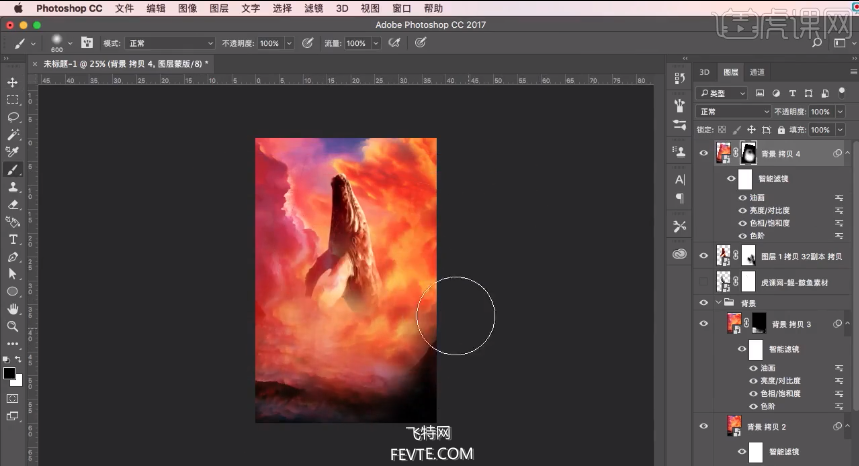Viewport: 859px width, 466px height.
Task: Select the Magic Wand tool
Action: click(12, 134)
